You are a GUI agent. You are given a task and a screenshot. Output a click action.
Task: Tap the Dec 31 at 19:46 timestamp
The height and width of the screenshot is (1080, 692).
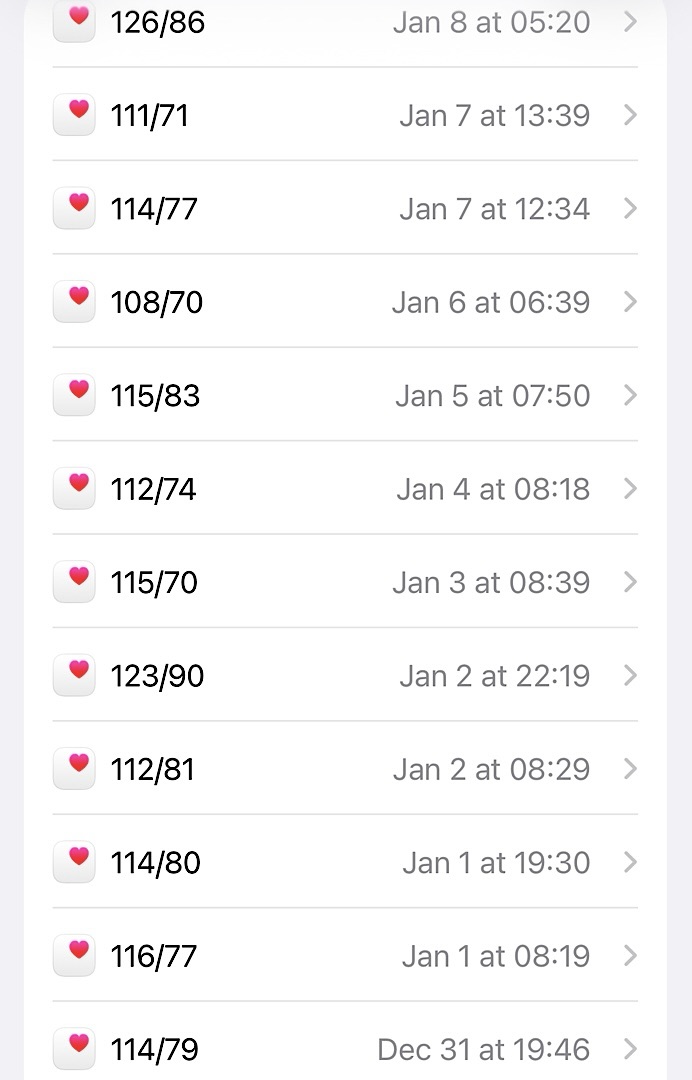483,1049
